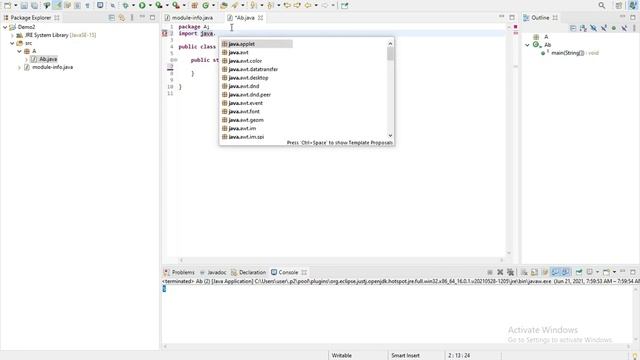Click the lightbulb icon in status bar

coord(635,356)
